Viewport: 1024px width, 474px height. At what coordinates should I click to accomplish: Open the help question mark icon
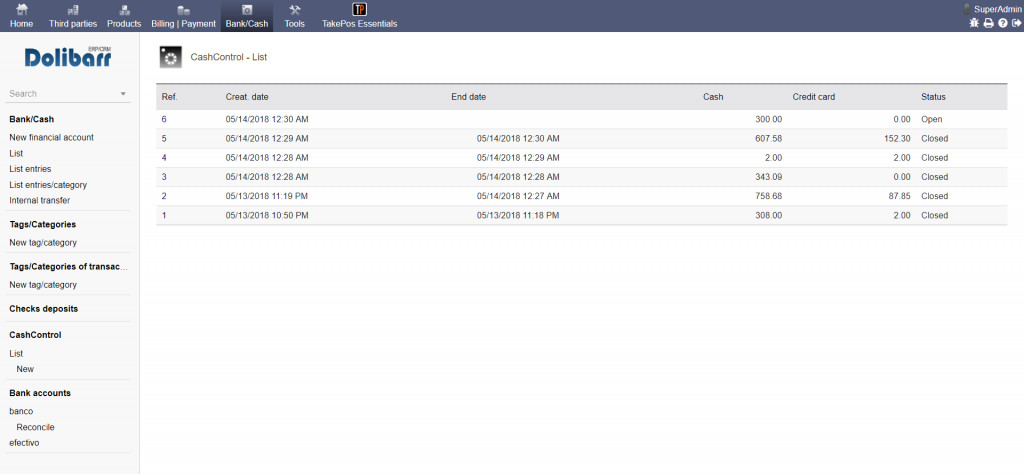[x=1002, y=23]
